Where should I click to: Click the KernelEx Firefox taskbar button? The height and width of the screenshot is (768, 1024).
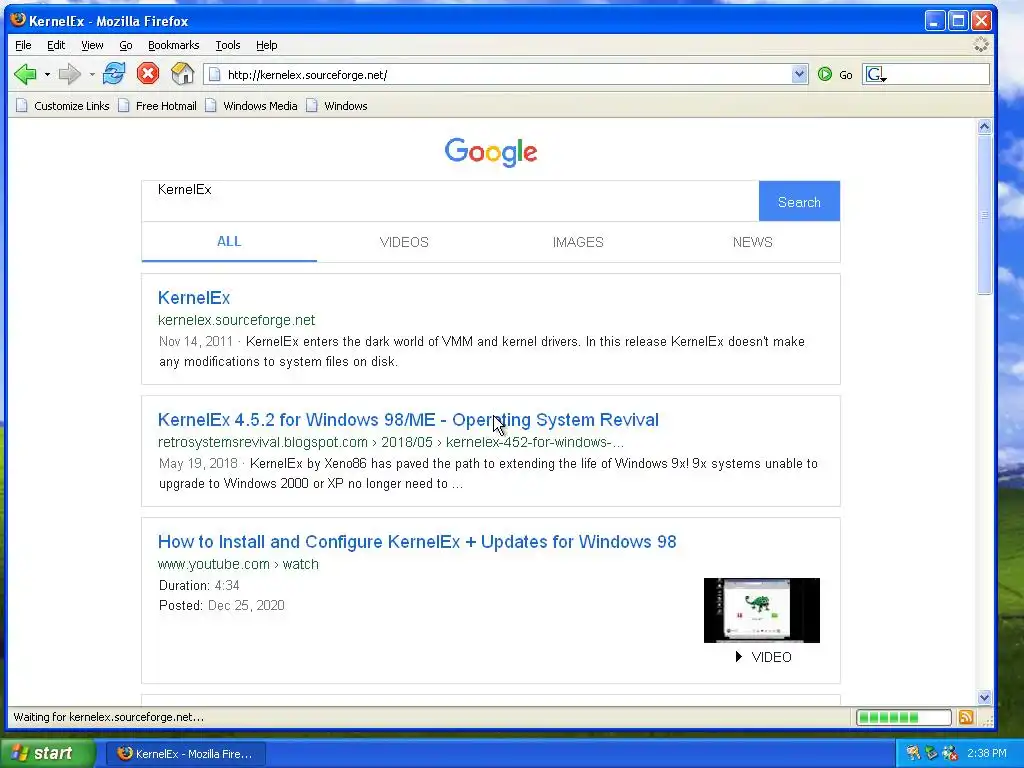(x=185, y=754)
